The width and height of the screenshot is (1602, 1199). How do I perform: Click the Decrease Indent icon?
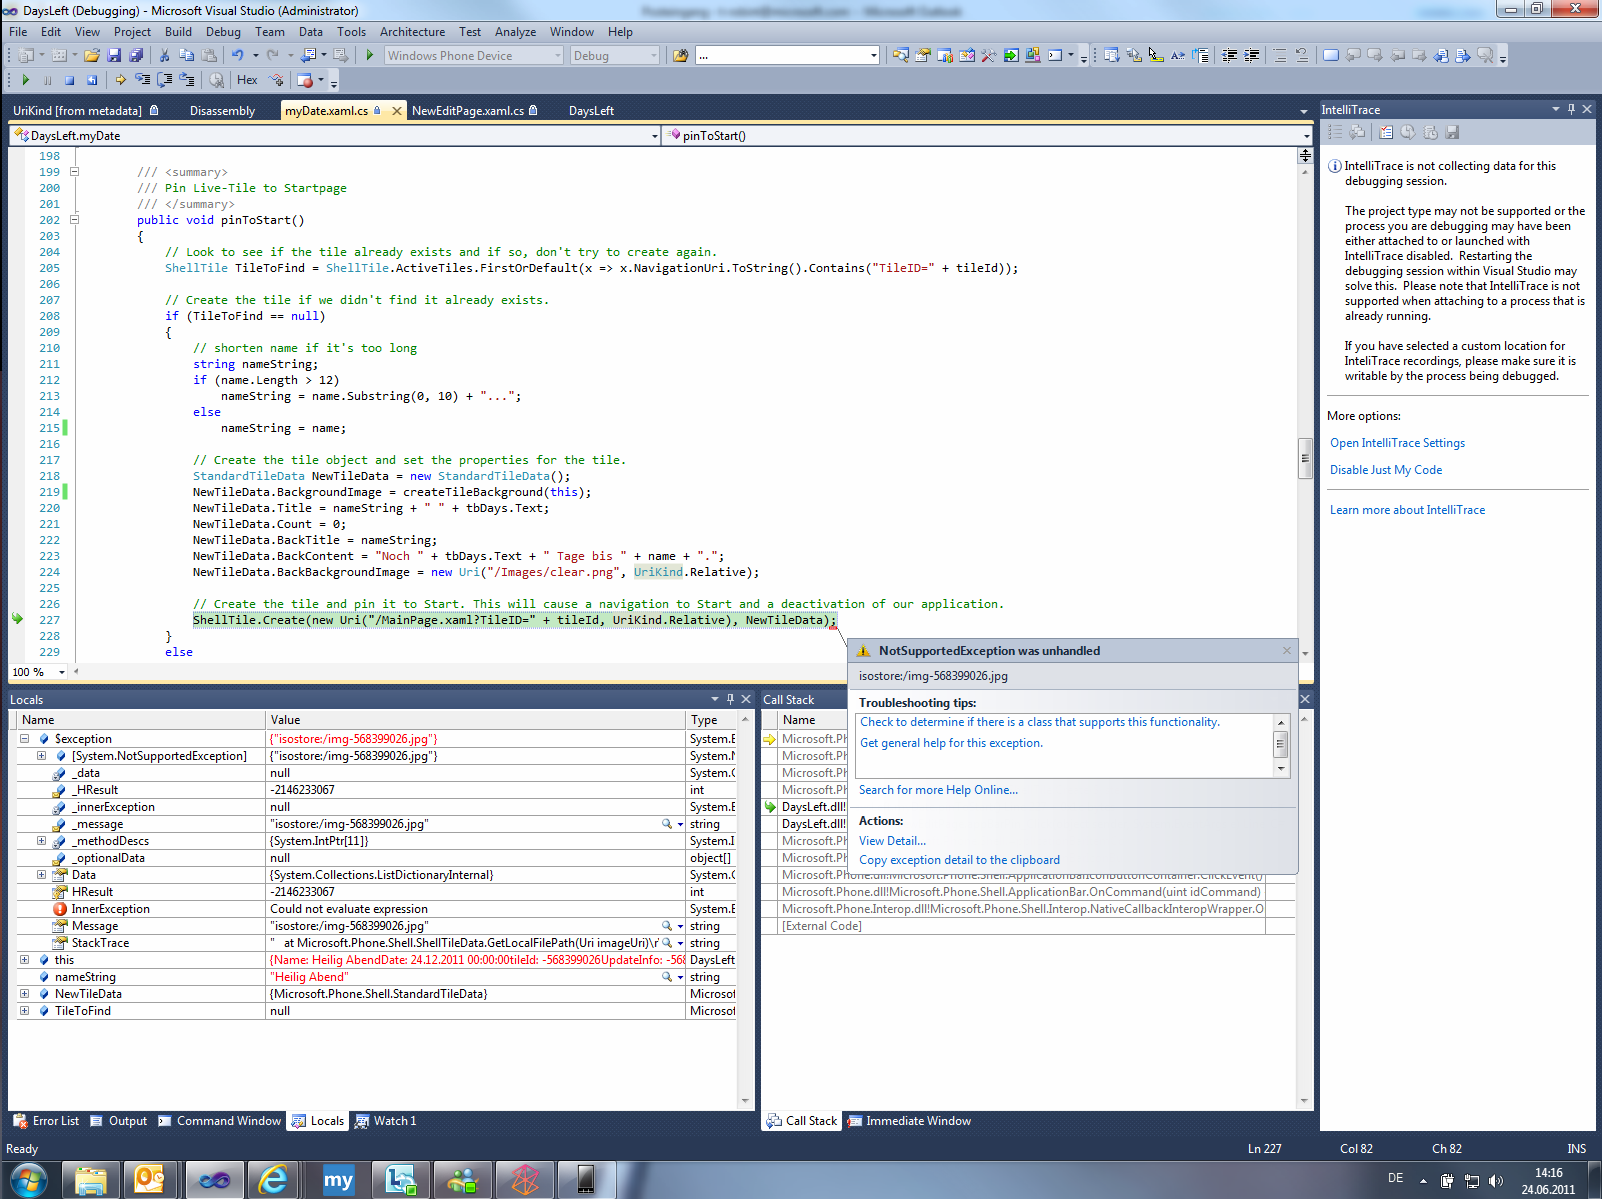pyautogui.click(x=1230, y=55)
